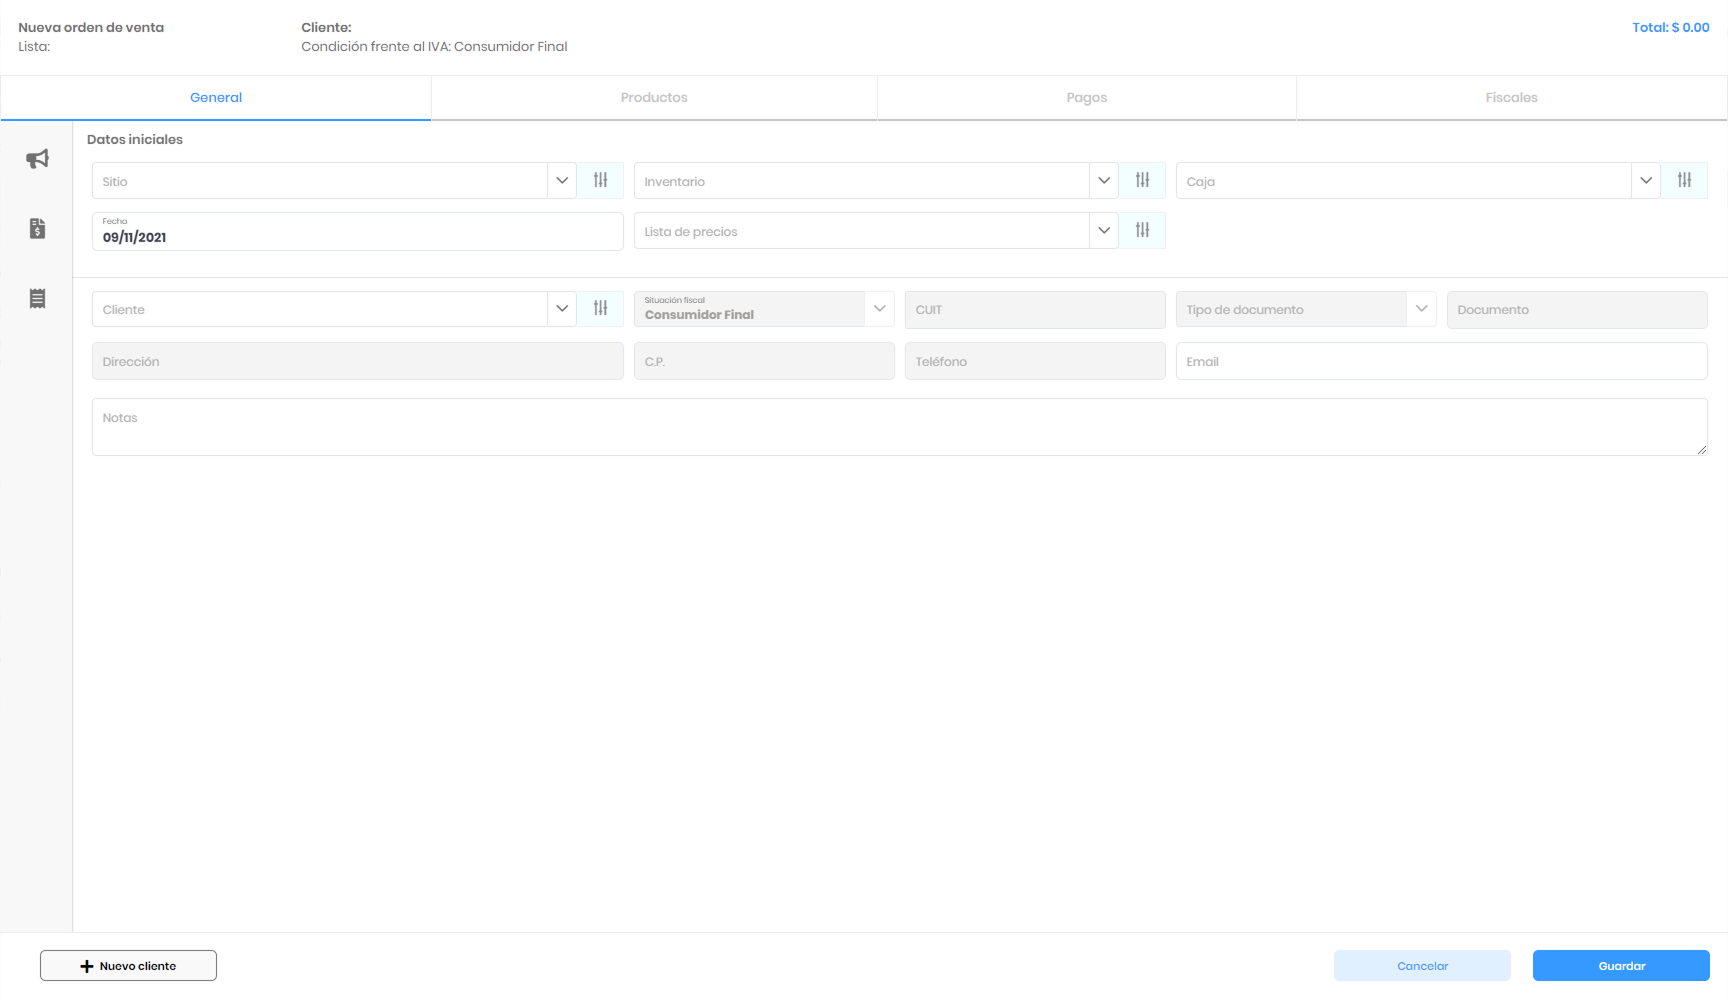The width and height of the screenshot is (1728, 999).
Task: Click the Teléfono input field
Action: click(x=1035, y=361)
